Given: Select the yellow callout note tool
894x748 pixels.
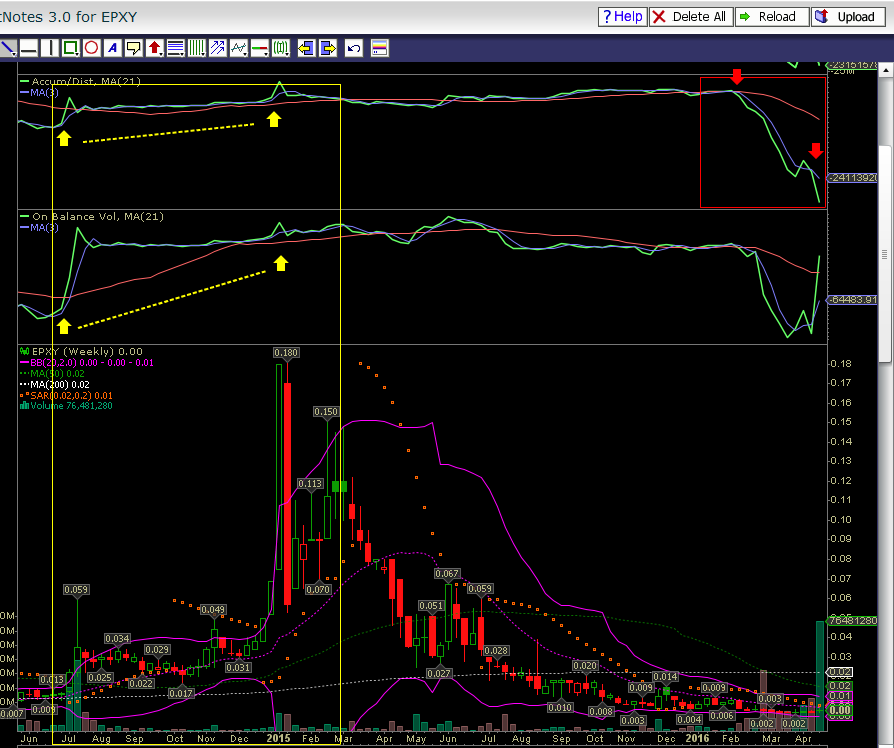Looking at the screenshot, I should tap(133, 48).
